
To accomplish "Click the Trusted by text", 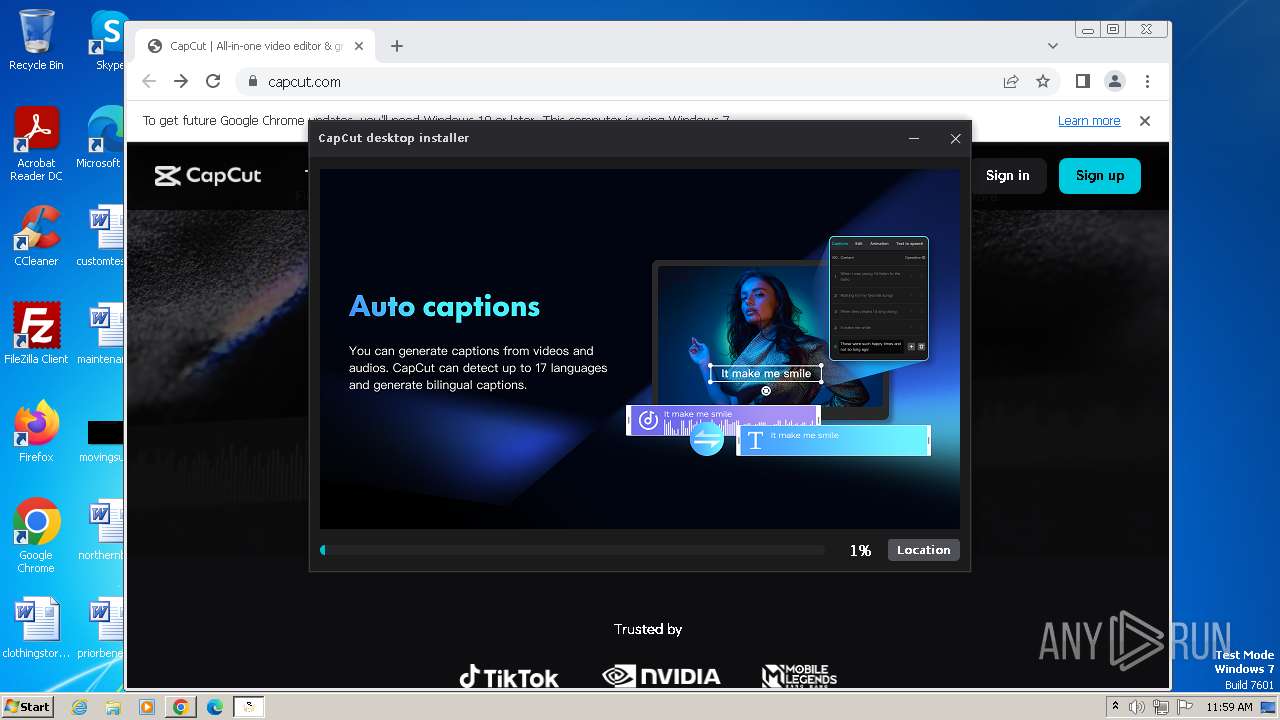I will click(648, 629).
